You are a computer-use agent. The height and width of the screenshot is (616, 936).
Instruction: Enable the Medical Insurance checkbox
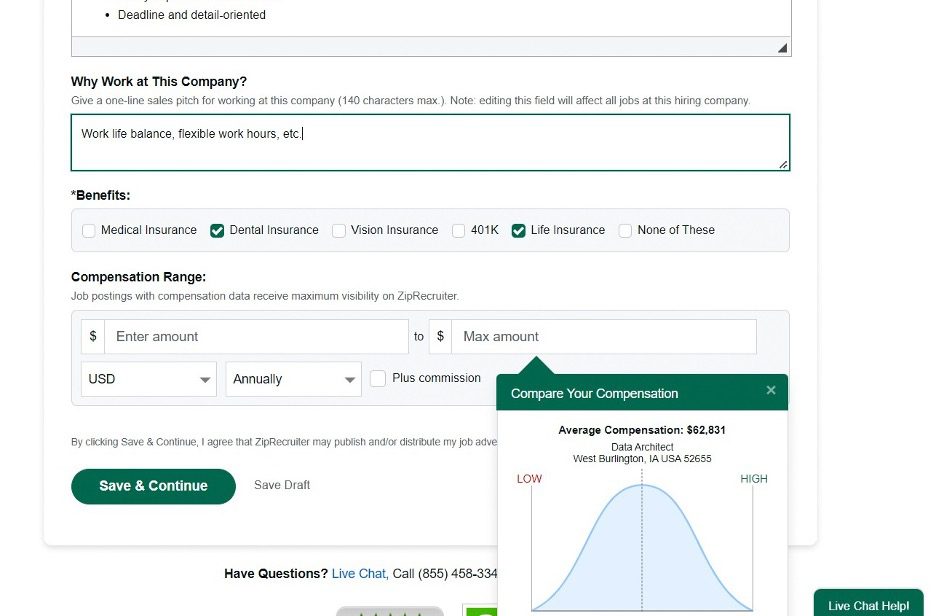click(89, 231)
